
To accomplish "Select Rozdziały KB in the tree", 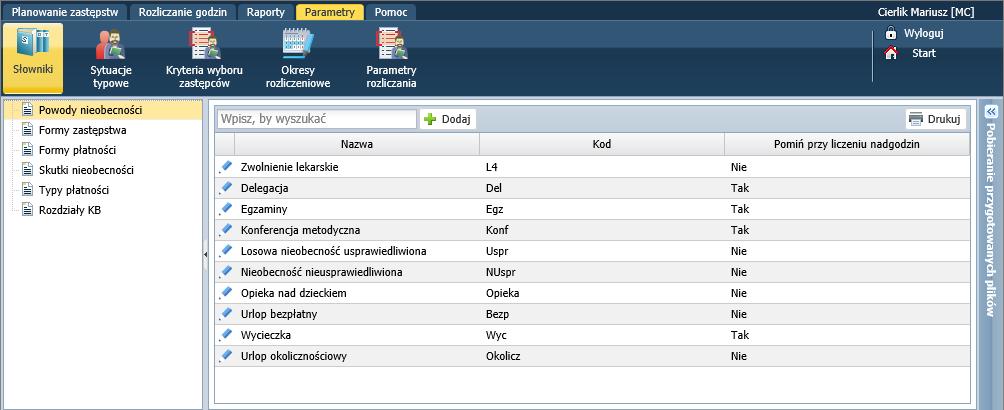I will tap(70, 210).
